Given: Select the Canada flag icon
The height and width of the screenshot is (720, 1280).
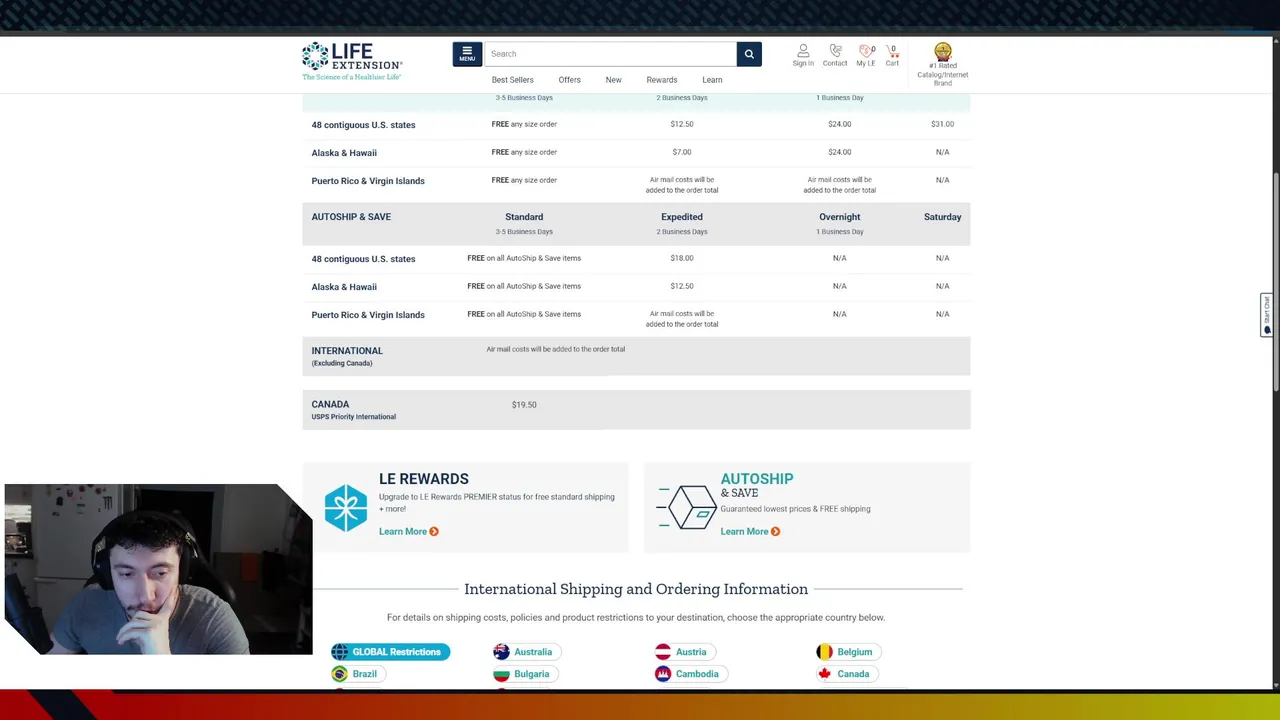Looking at the screenshot, I should 824,674.
